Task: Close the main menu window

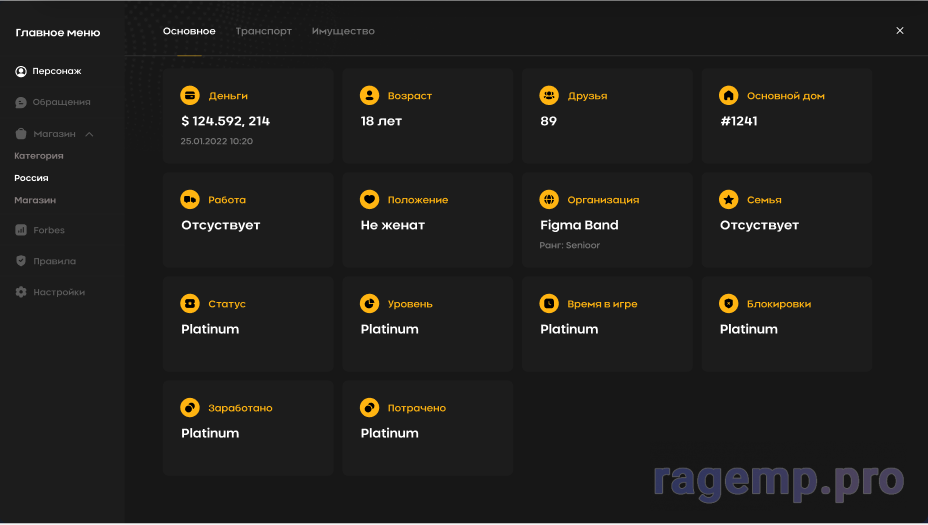Action: (x=900, y=31)
